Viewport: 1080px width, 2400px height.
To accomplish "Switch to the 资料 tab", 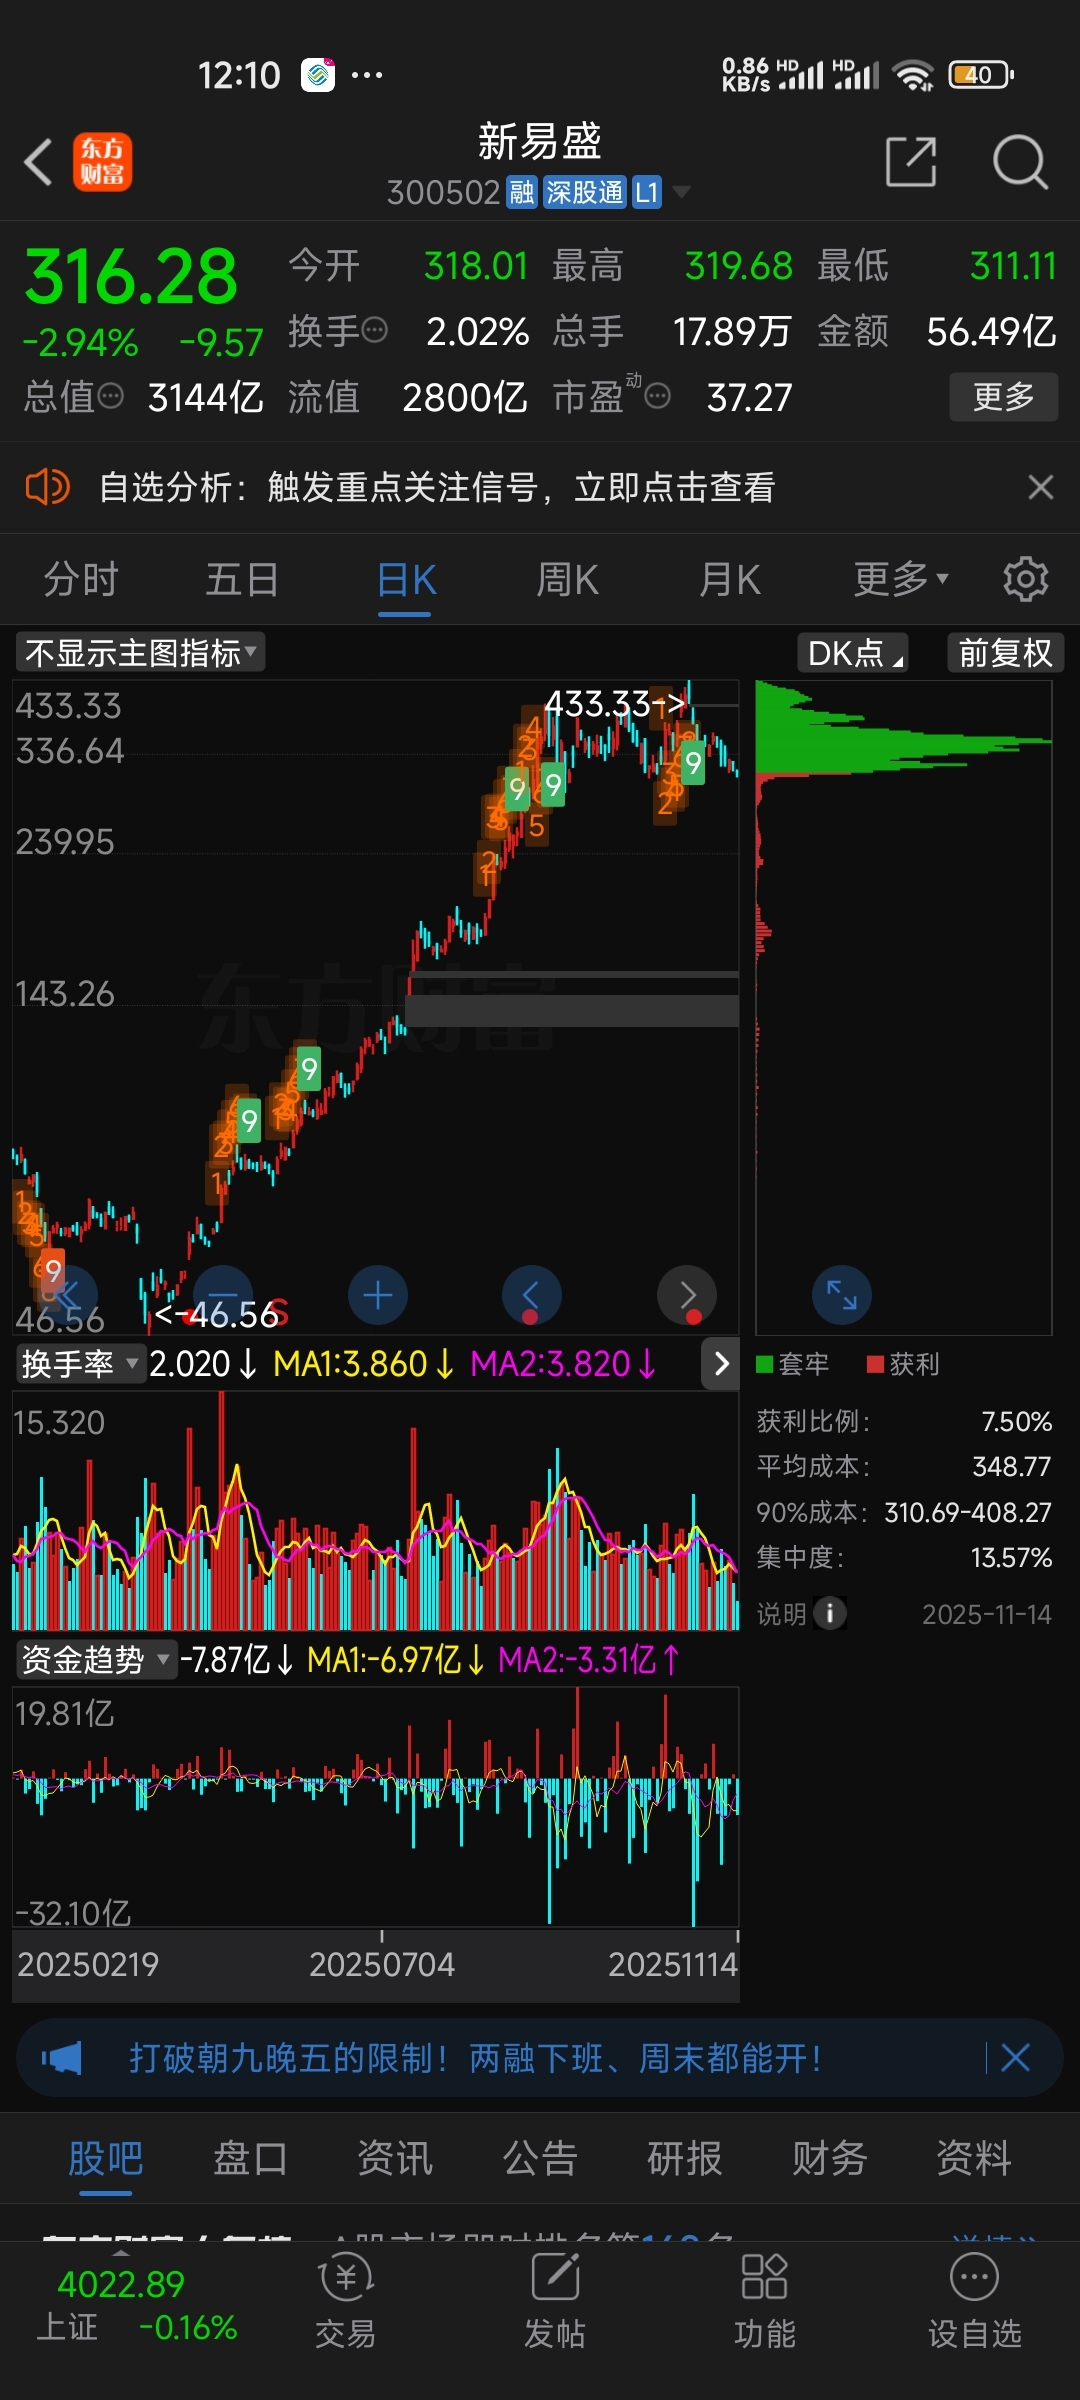I will click(974, 2158).
